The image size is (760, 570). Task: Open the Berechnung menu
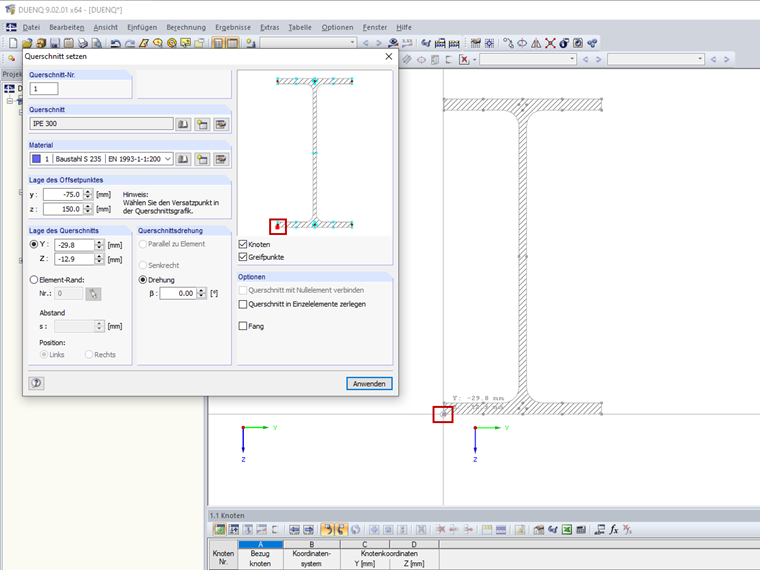coord(186,27)
